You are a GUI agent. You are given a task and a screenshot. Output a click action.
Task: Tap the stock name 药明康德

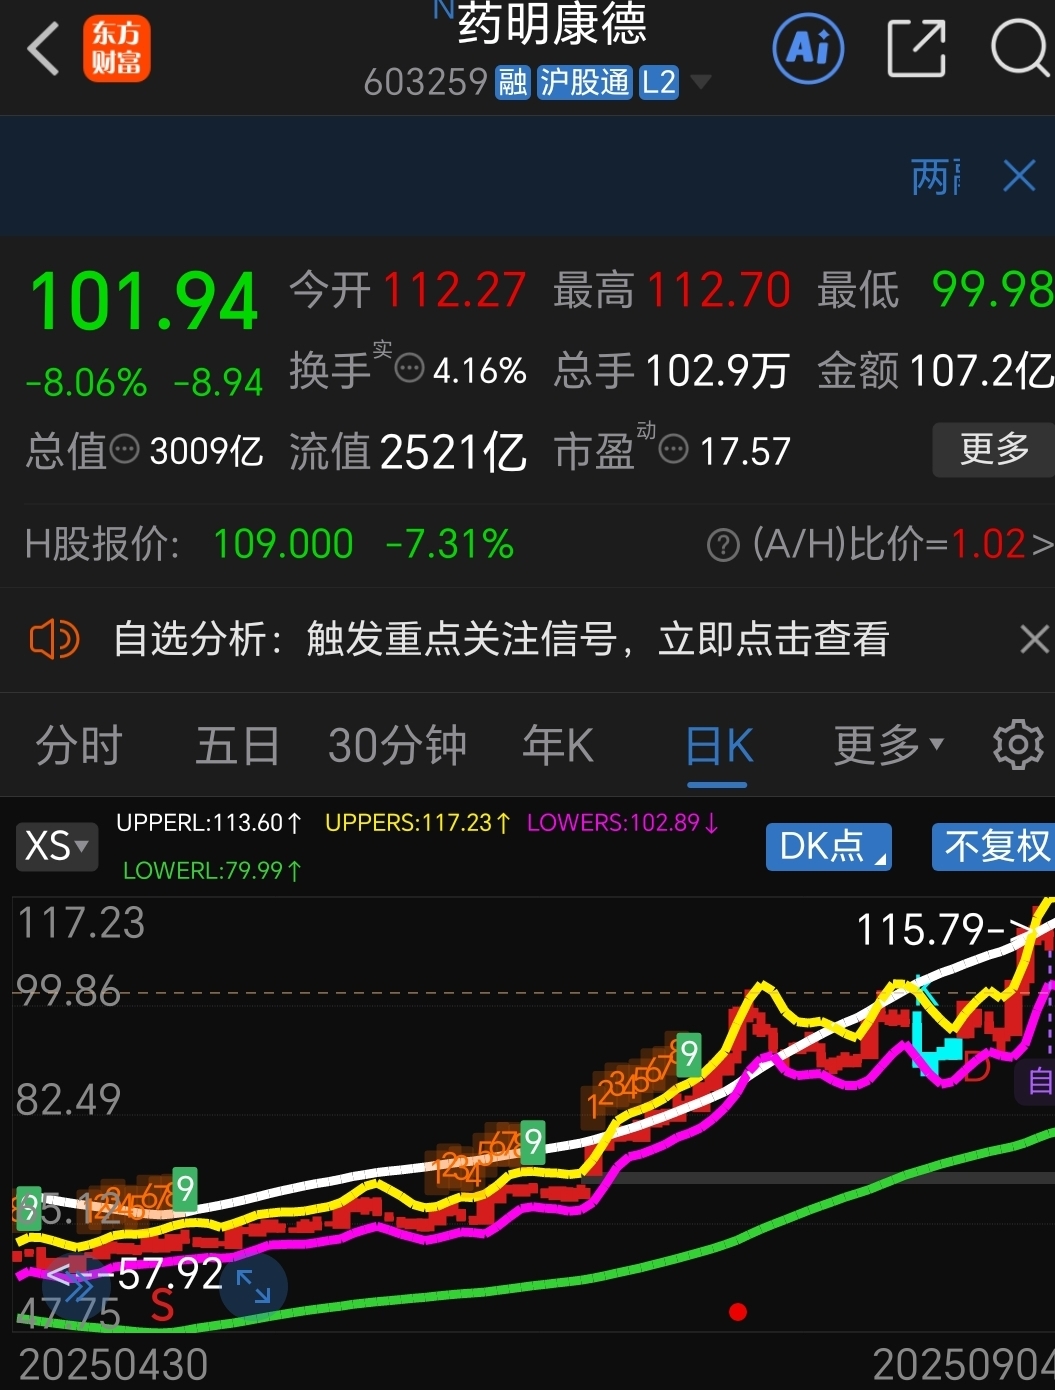pyautogui.click(x=552, y=24)
